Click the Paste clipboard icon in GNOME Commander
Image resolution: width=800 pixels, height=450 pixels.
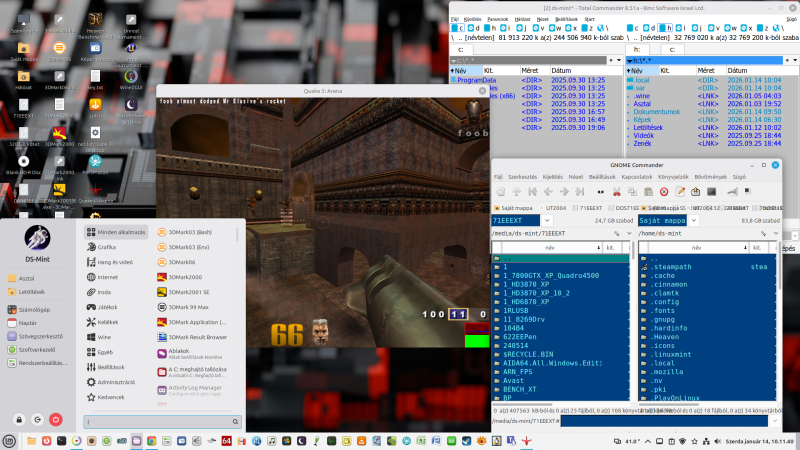648,192
